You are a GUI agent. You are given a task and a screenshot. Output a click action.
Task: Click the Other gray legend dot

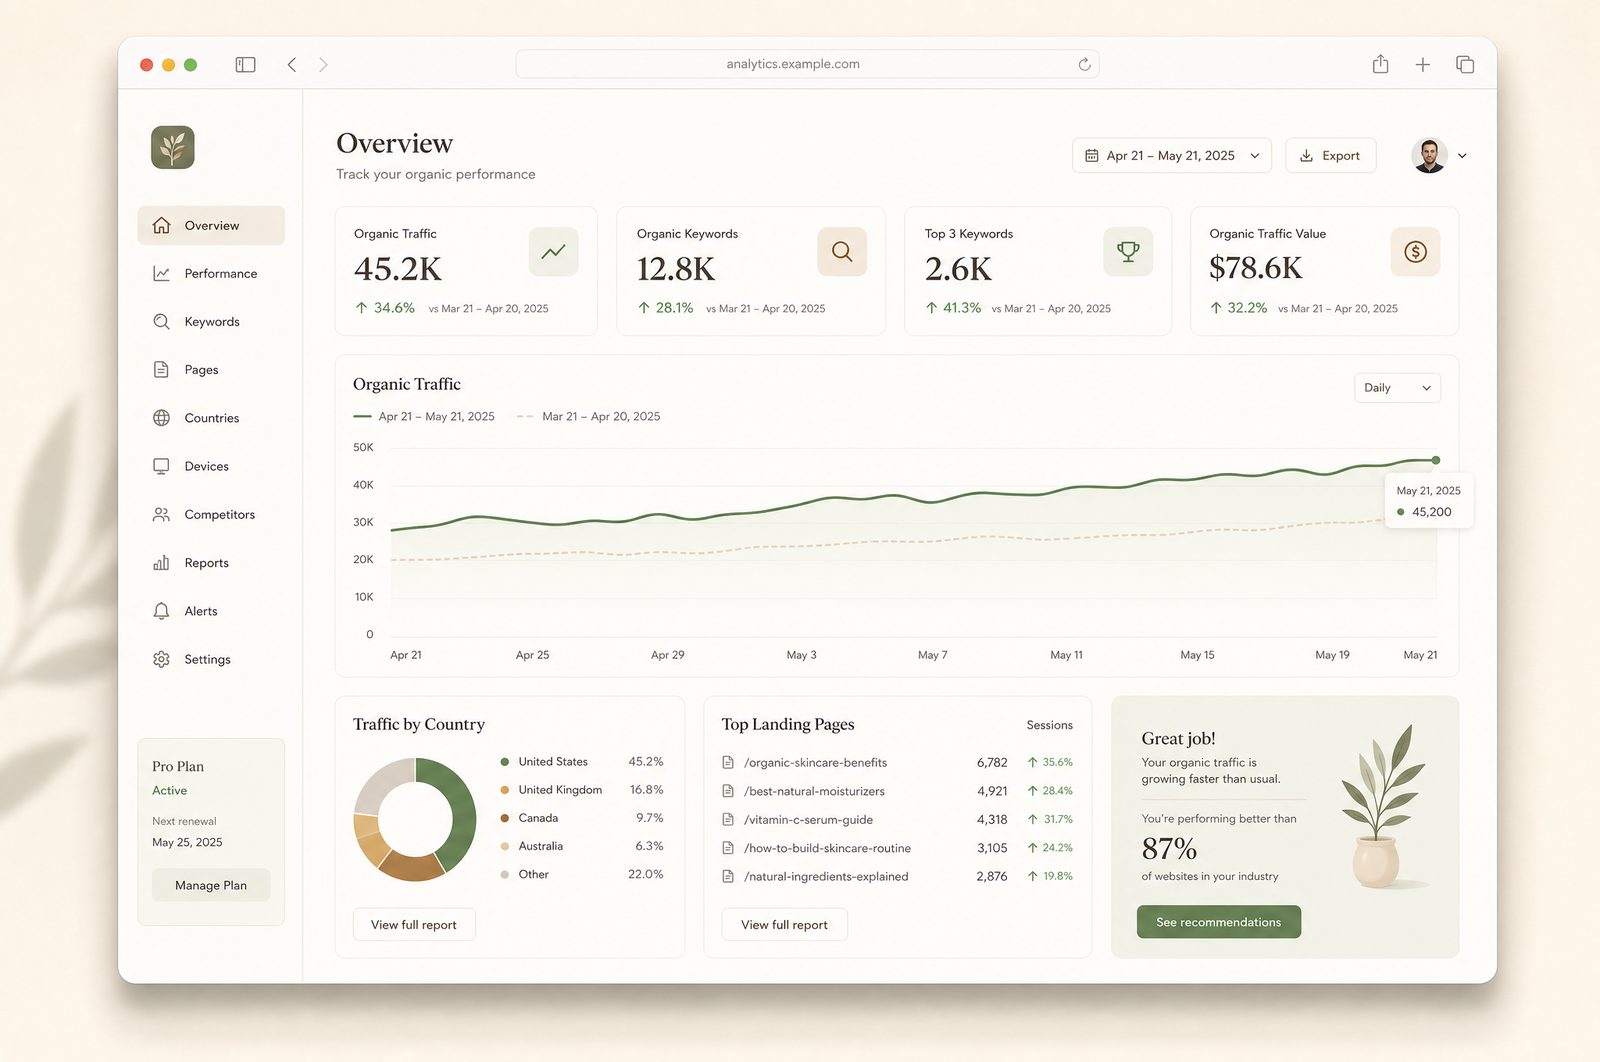[505, 874]
